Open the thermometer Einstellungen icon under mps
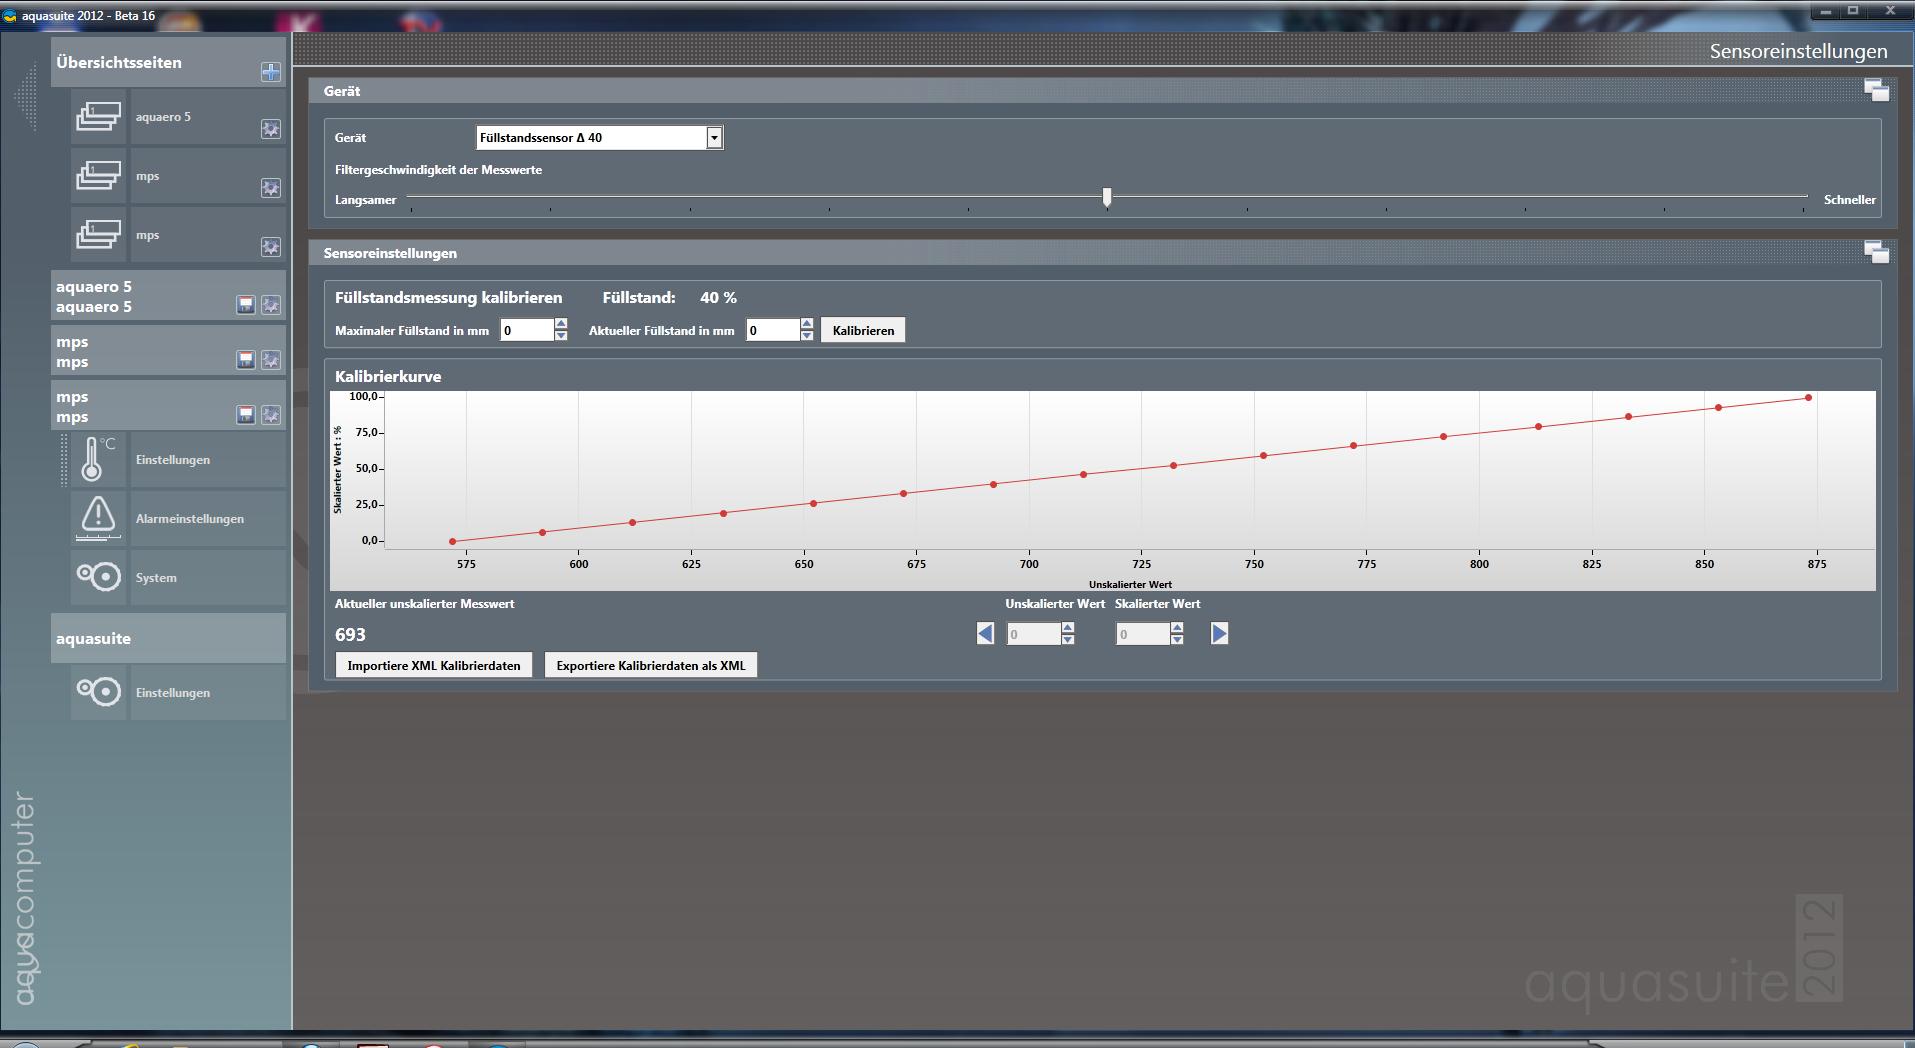This screenshot has height=1048, width=1915. 98,460
